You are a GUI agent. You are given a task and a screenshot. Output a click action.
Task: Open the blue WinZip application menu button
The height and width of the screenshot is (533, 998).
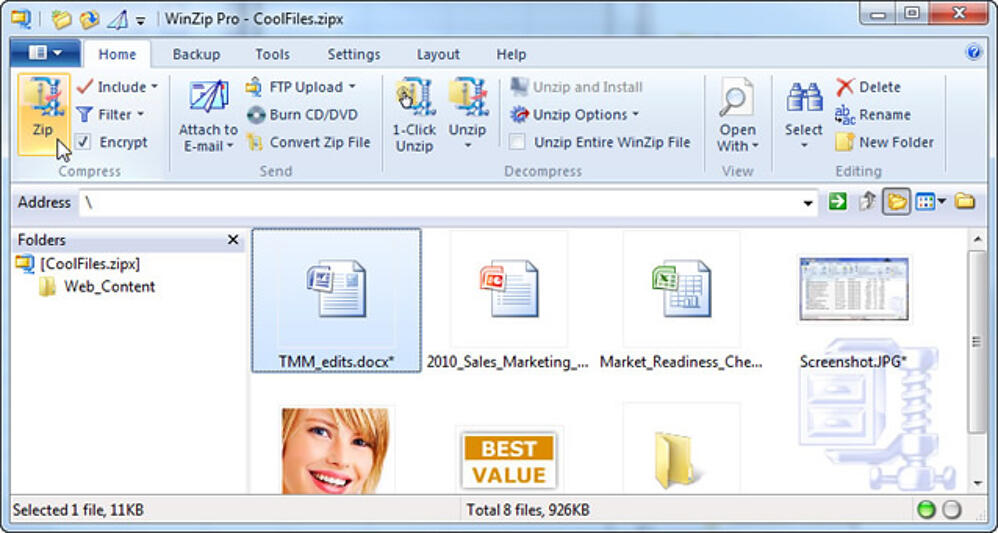[x=45, y=53]
